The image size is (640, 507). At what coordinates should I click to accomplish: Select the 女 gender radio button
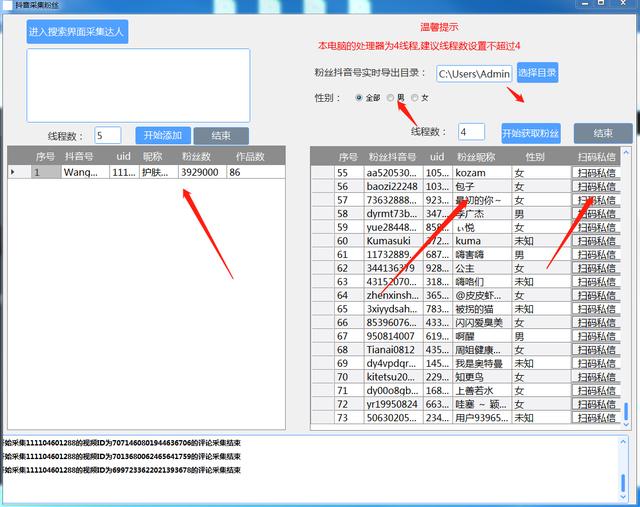click(415, 98)
